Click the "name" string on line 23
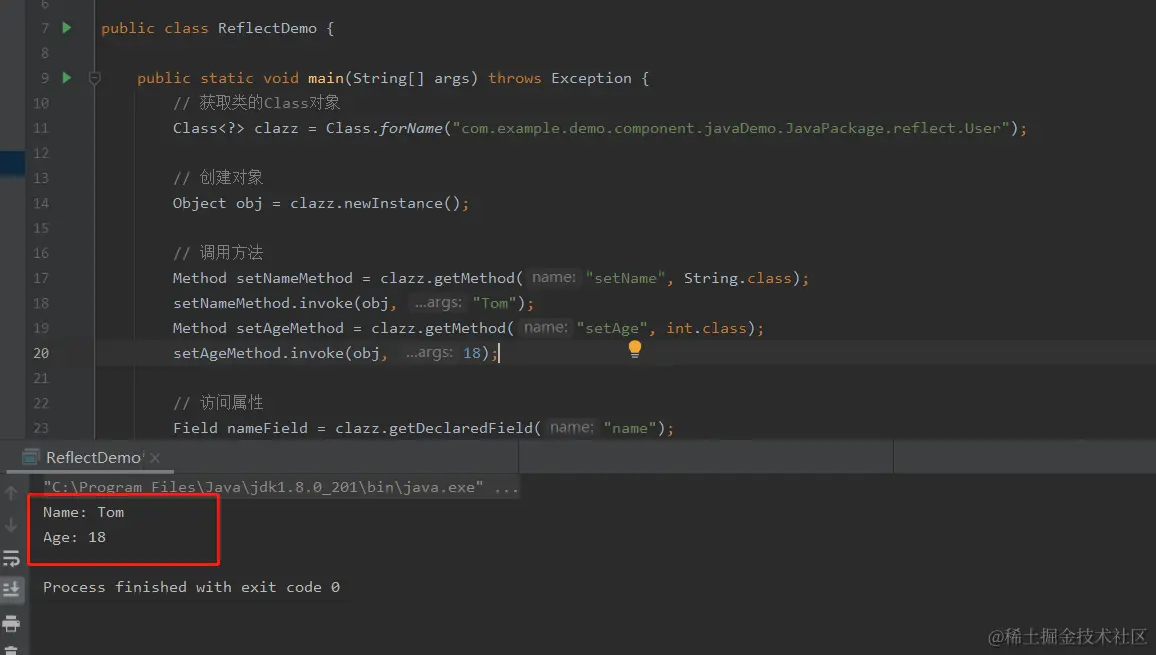1156x655 pixels. click(x=630, y=428)
